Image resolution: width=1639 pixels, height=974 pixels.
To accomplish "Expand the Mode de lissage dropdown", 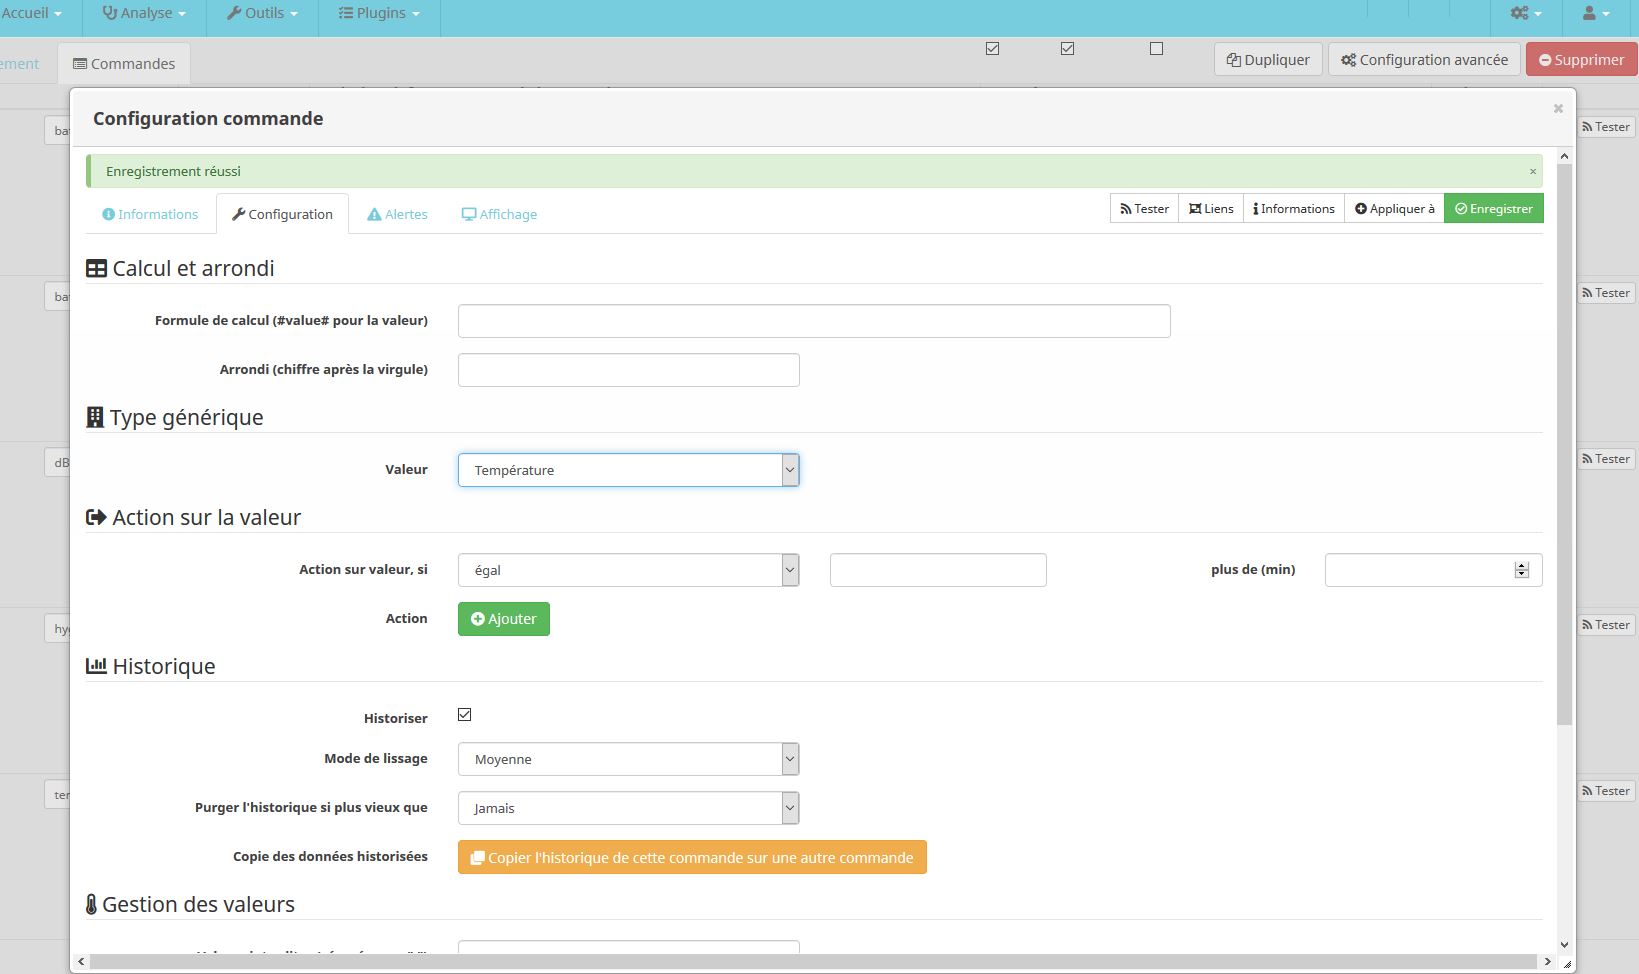I will point(628,759).
